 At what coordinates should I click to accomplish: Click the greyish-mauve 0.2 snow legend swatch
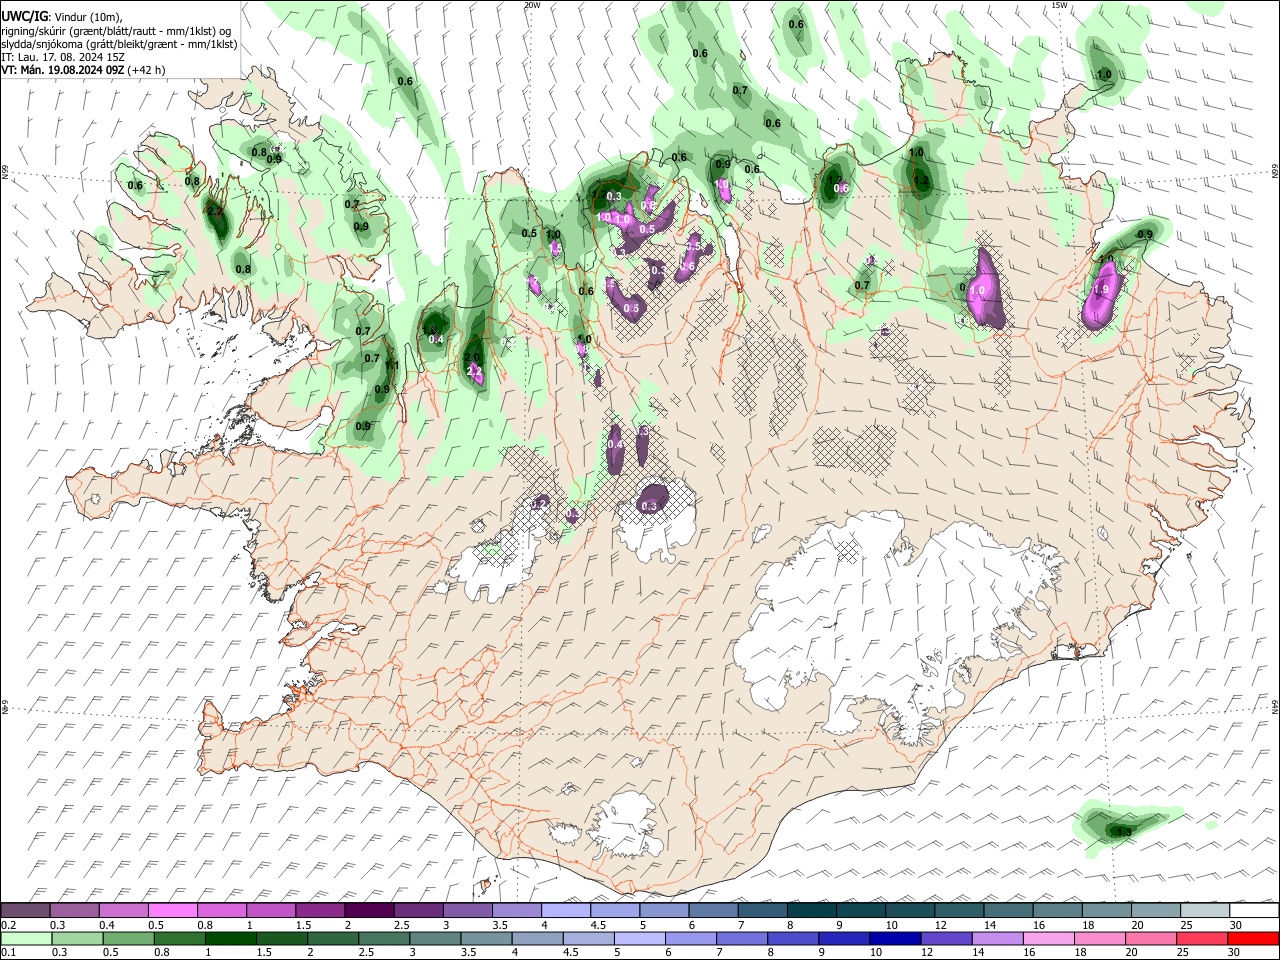click(25, 911)
